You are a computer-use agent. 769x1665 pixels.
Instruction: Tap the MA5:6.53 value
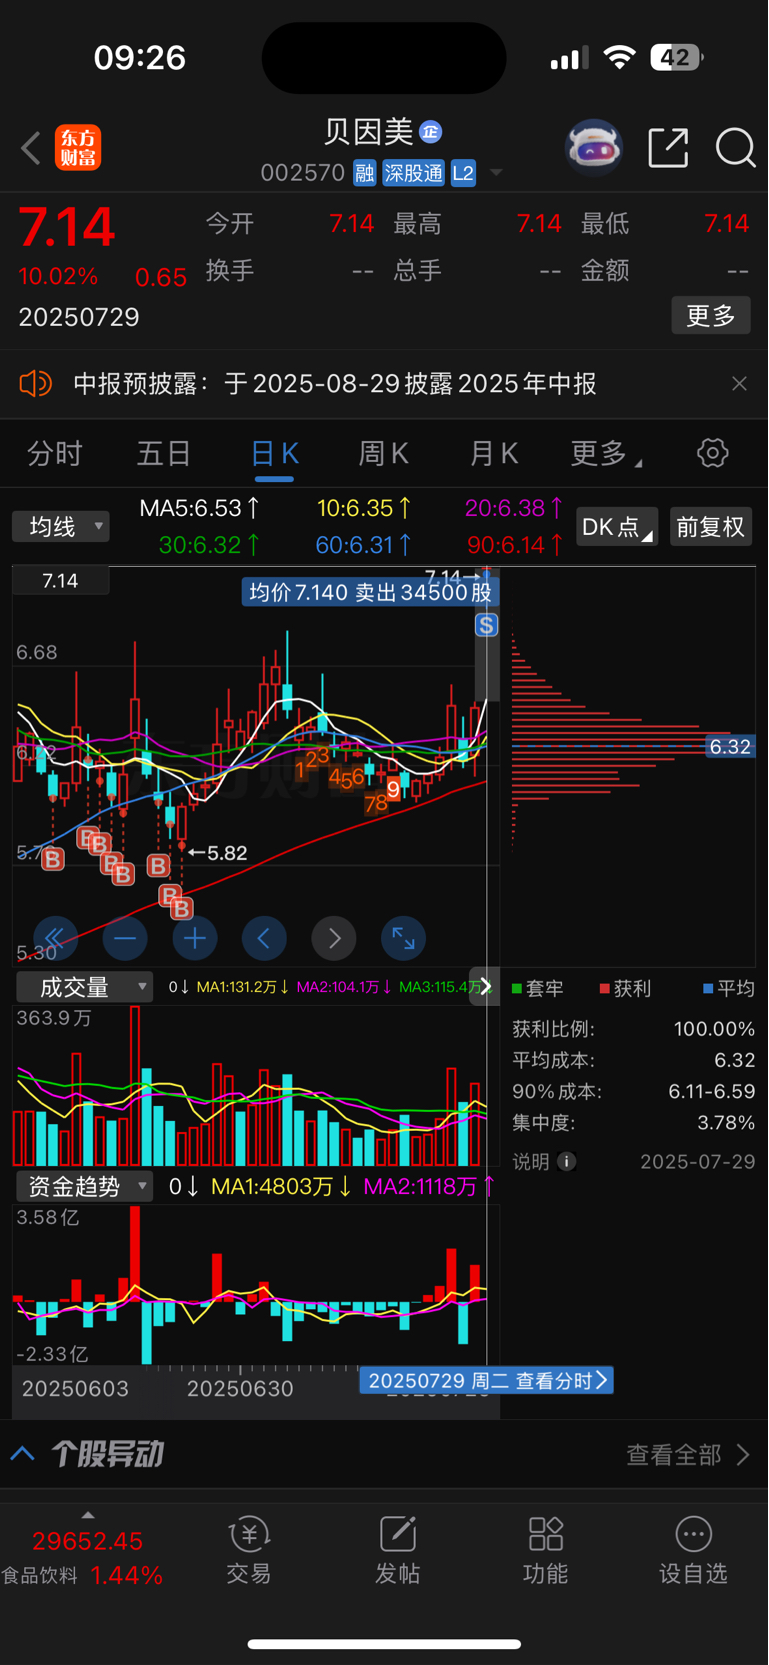click(200, 508)
